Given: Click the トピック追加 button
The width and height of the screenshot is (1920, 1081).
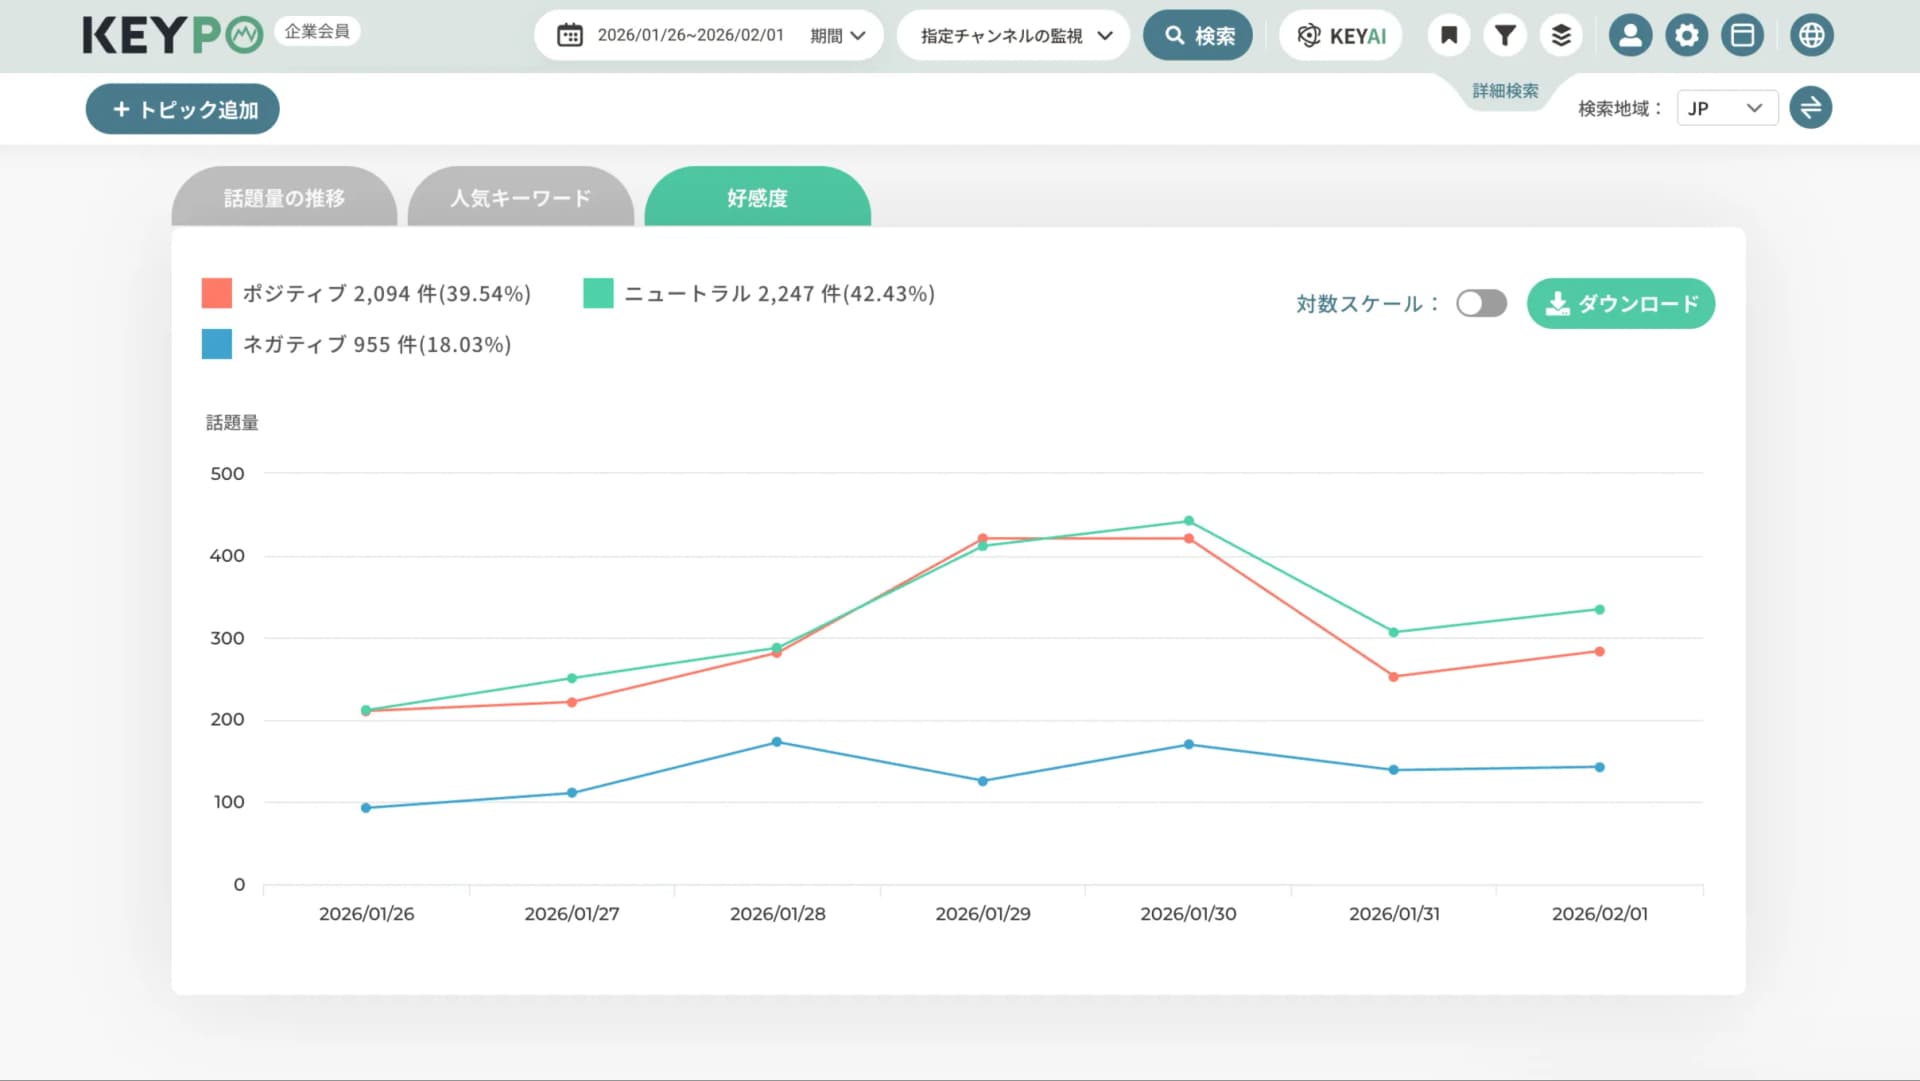Looking at the screenshot, I should pos(183,109).
